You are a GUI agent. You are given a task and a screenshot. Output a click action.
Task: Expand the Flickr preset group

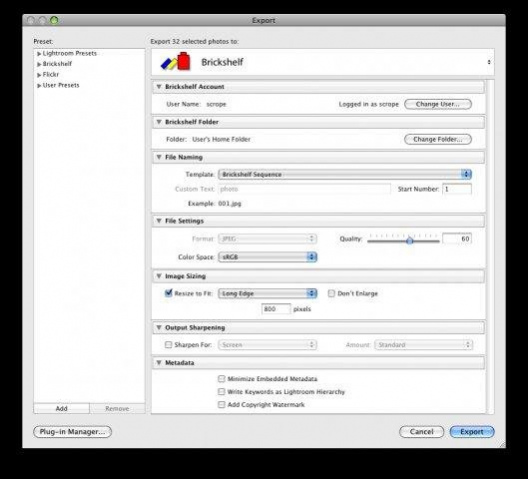tap(39, 75)
